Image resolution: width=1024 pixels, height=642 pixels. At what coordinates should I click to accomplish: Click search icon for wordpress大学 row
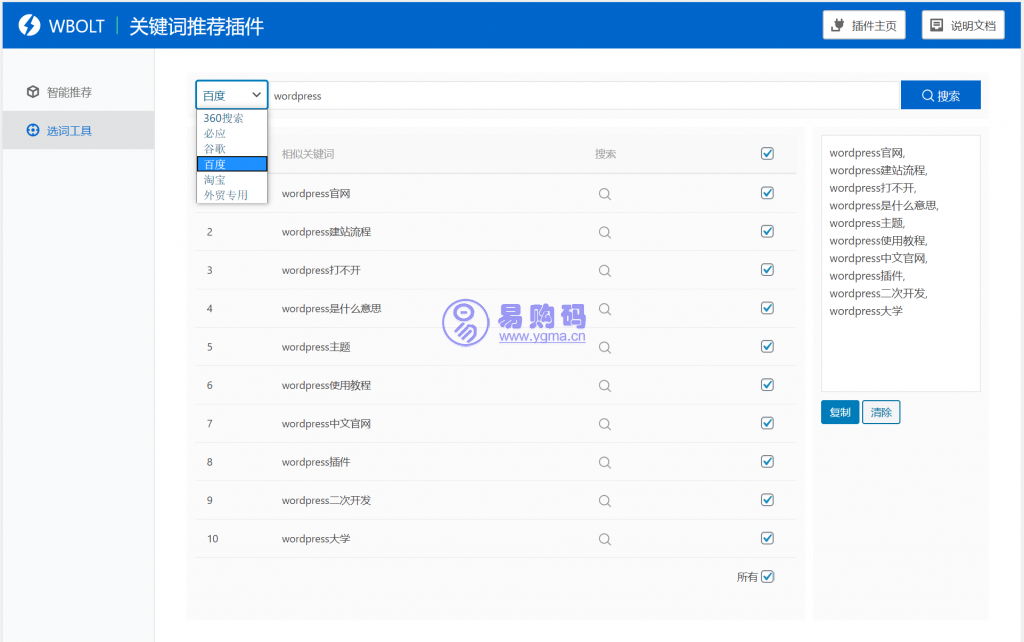point(604,539)
